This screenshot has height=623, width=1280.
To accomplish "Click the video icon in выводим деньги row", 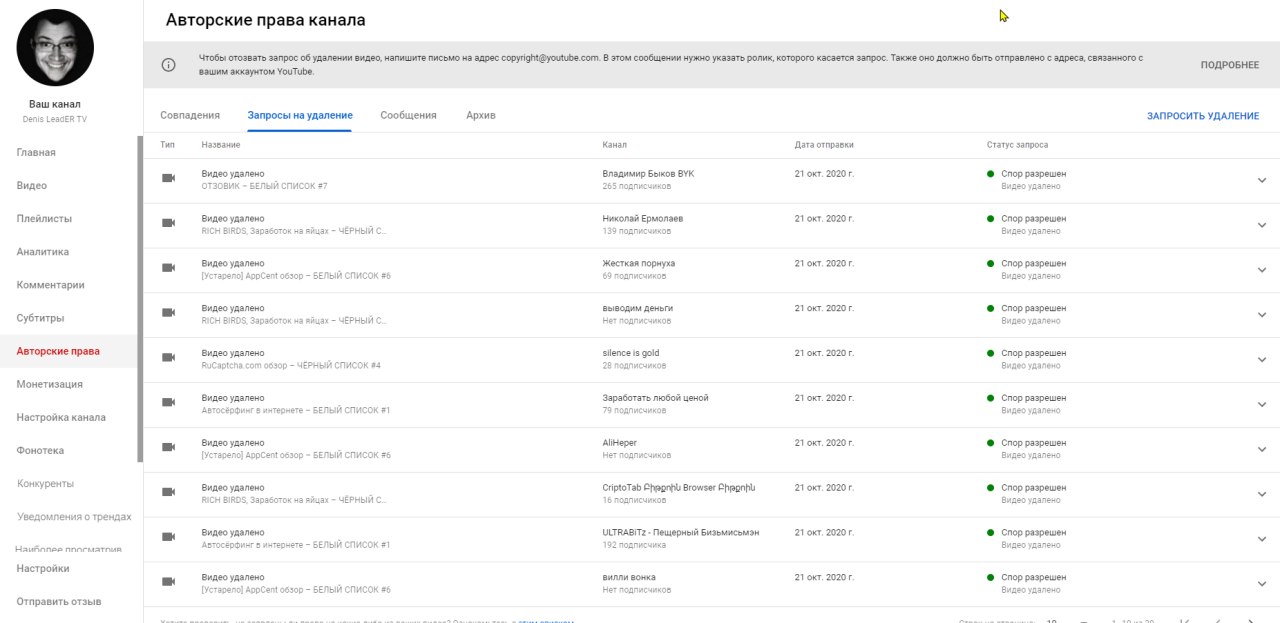I will 169,313.
